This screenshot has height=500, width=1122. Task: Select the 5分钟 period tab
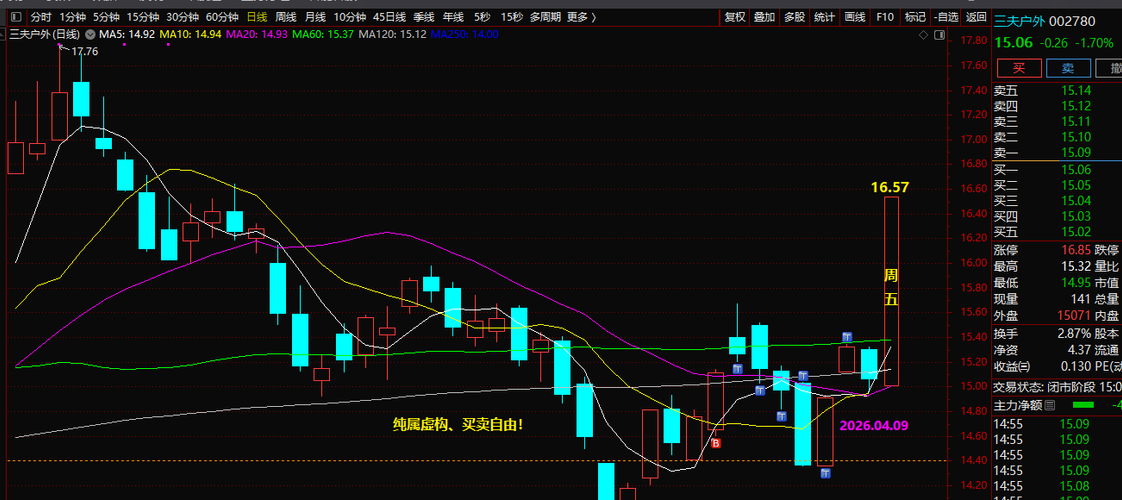coord(106,17)
